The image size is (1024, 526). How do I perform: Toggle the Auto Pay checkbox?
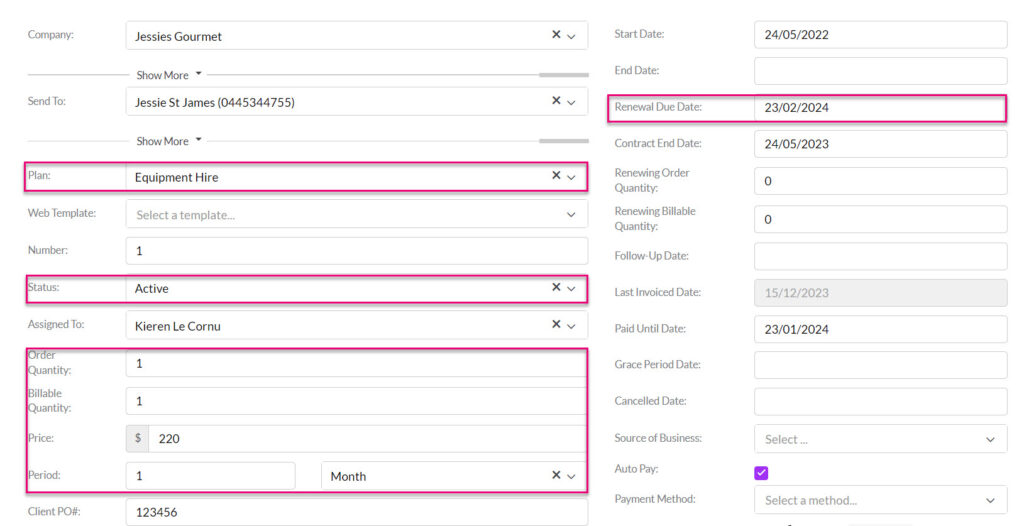(761, 473)
